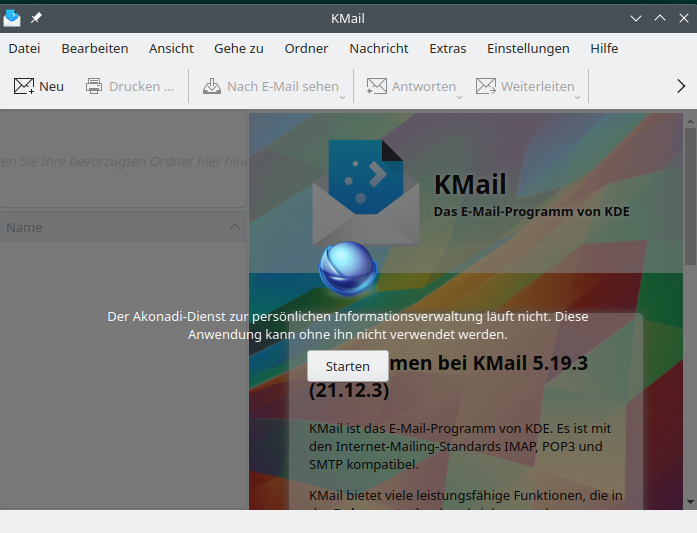Click the Neu new message icon

tap(24, 86)
